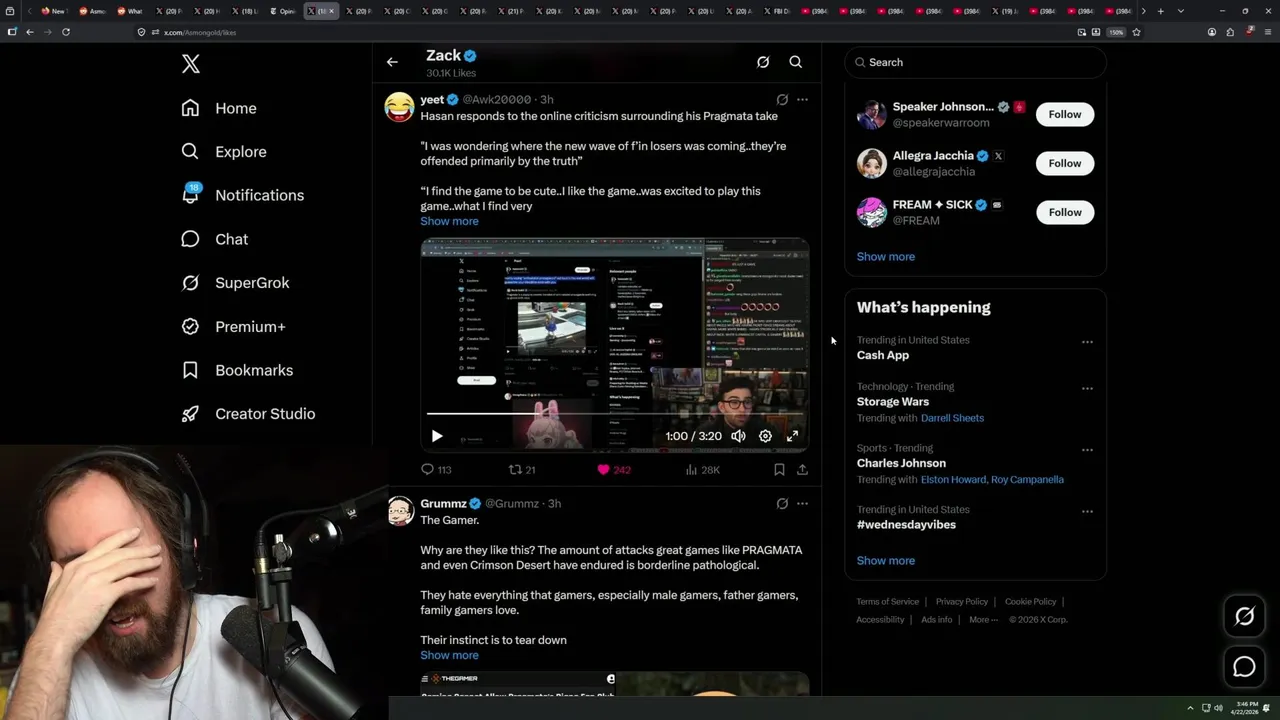Open more options for Cash App trend
This screenshot has width=1280, height=720.
point(1087,342)
